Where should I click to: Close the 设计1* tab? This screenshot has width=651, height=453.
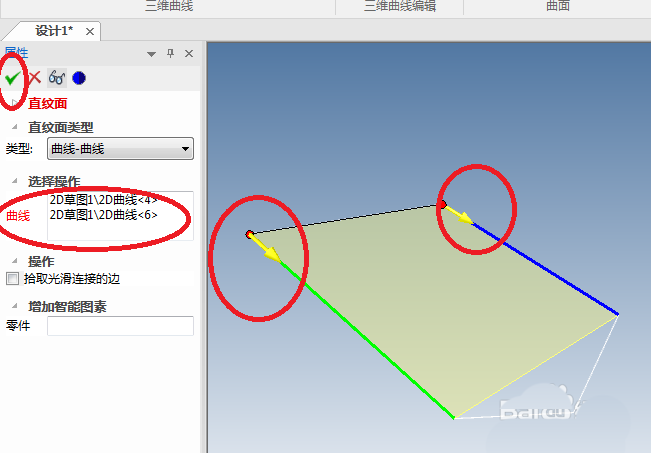[90, 32]
